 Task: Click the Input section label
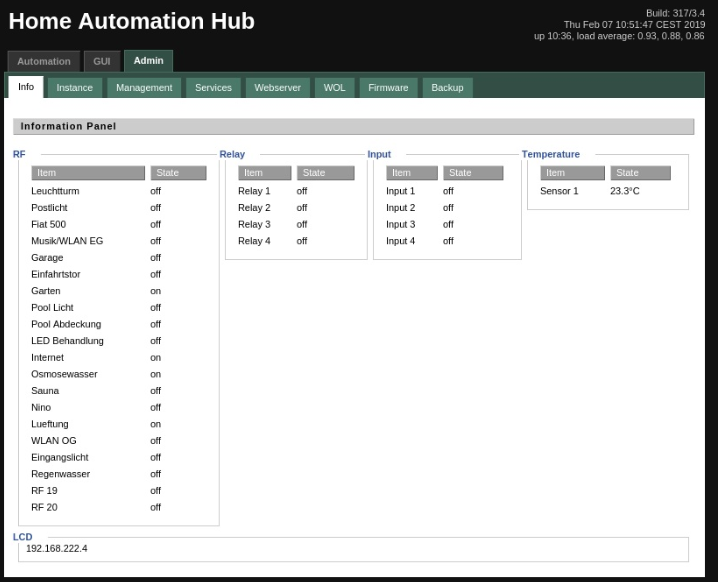click(x=379, y=154)
